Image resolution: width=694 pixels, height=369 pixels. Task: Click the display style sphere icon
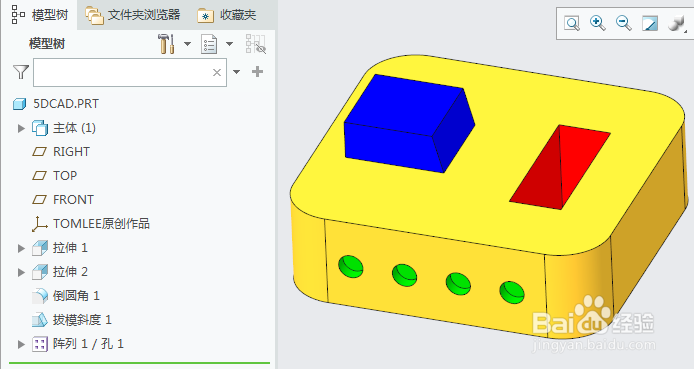[676, 23]
